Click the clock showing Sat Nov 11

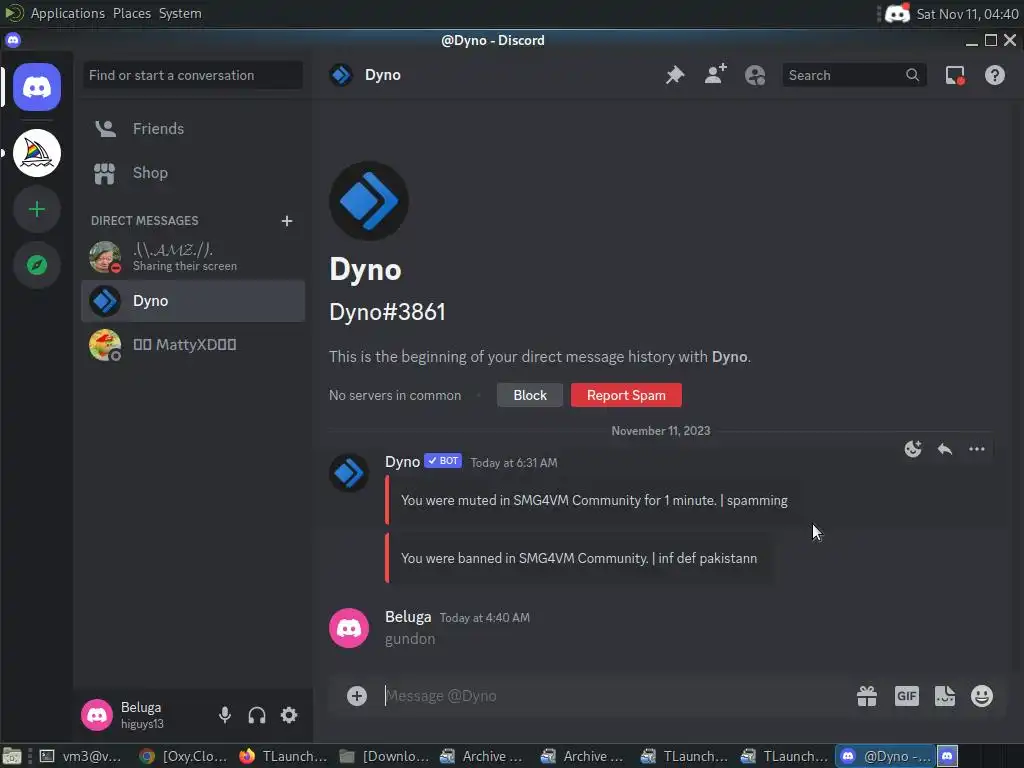[967, 14]
